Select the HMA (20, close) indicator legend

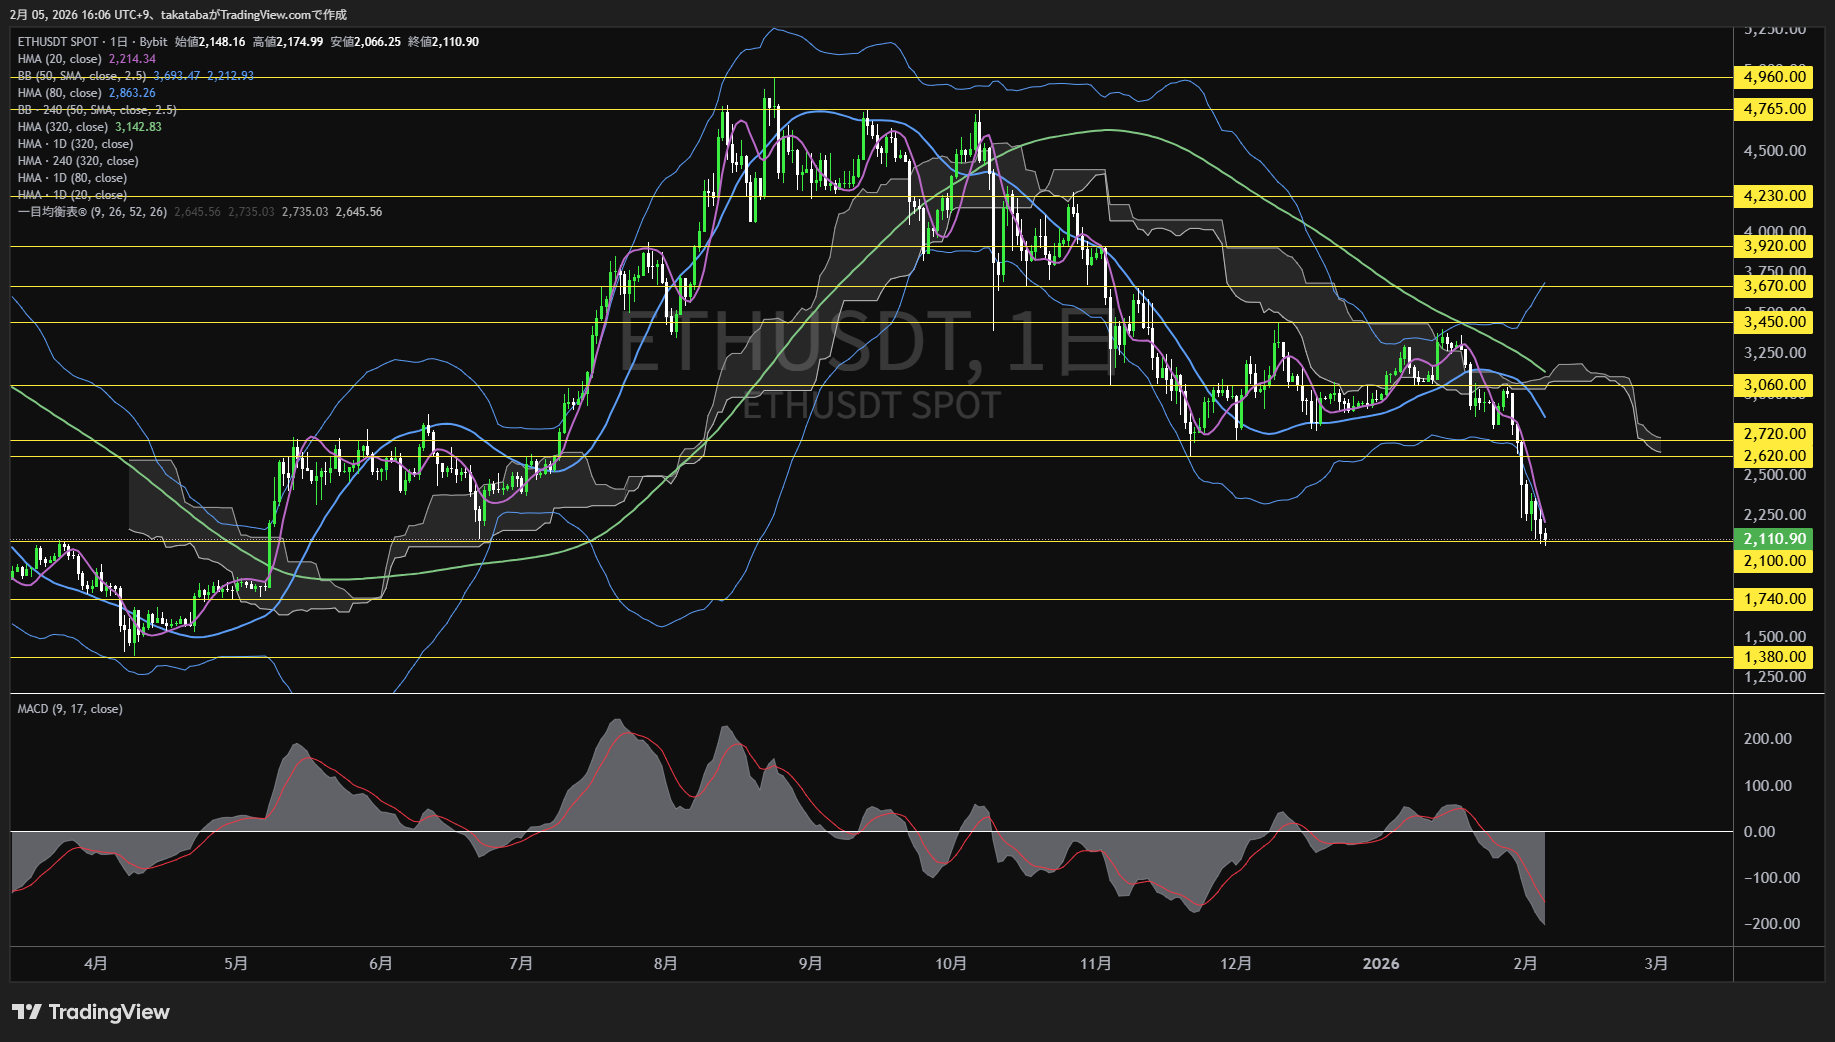pos(60,59)
